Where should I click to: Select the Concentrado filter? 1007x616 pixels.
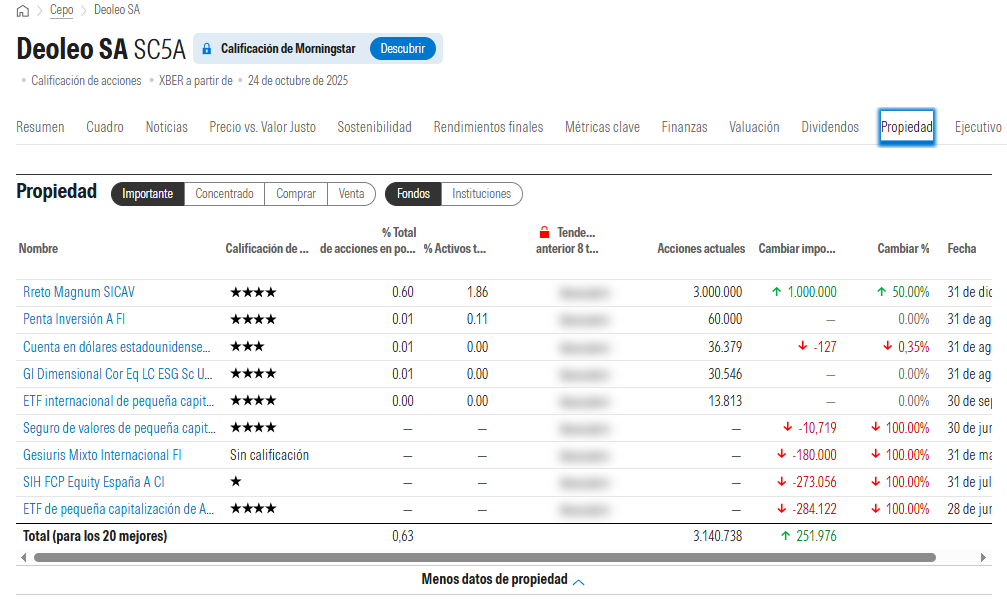coord(224,194)
